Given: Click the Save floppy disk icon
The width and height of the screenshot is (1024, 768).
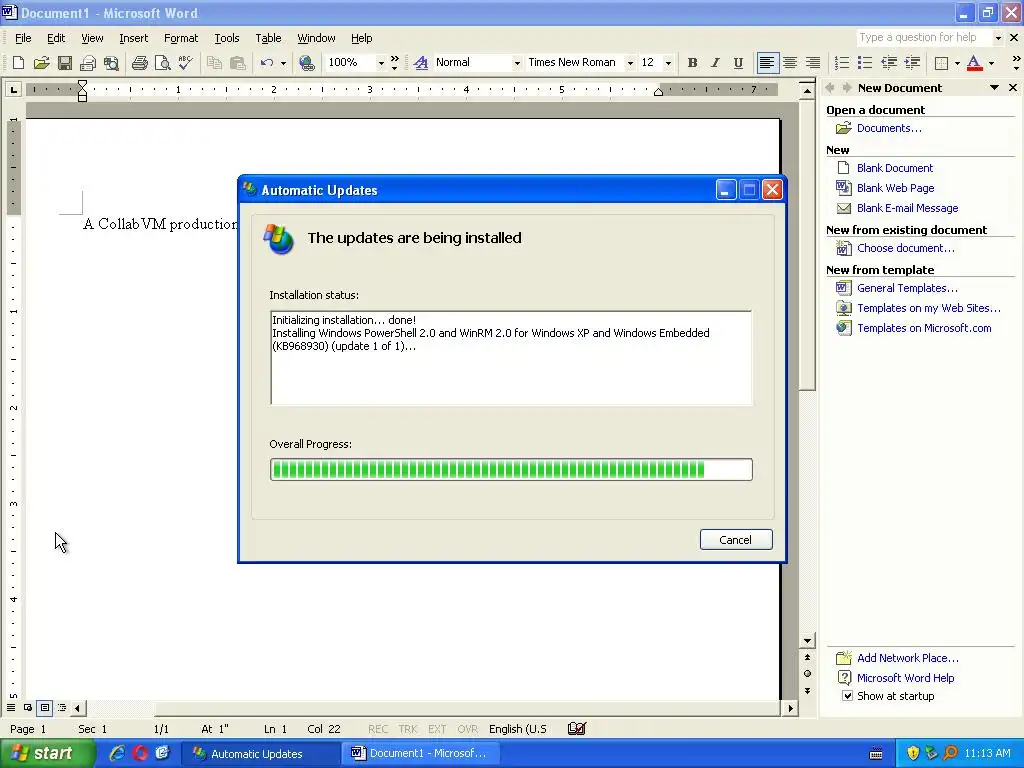Looking at the screenshot, I should point(65,63).
